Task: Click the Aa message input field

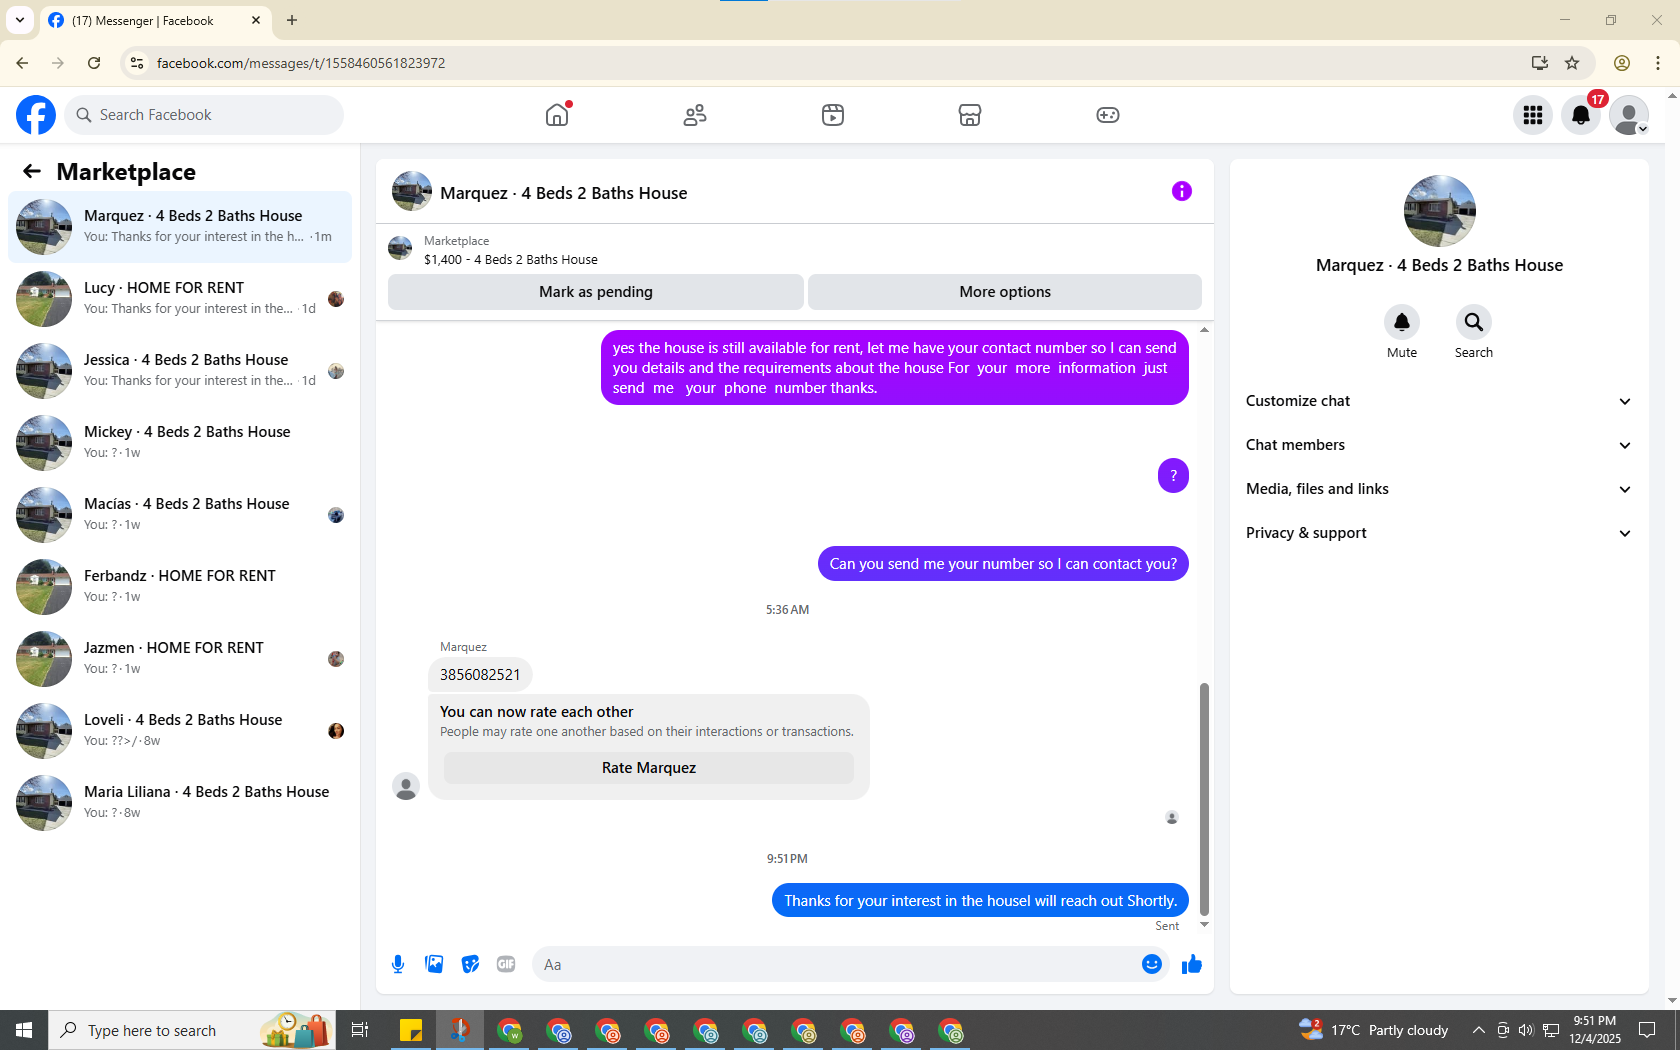Action: point(836,964)
